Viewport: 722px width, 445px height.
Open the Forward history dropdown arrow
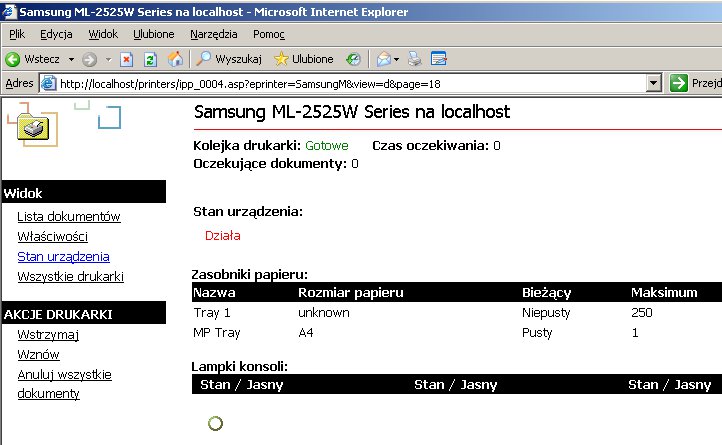coord(109,59)
